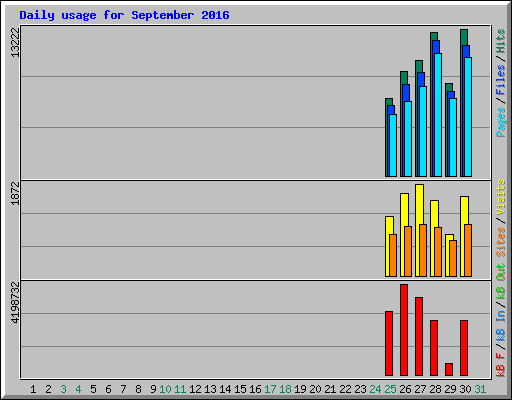The height and width of the screenshot is (400, 512).
Task: Select the orange Sites bar for day 26
Action: tap(408, 251)
